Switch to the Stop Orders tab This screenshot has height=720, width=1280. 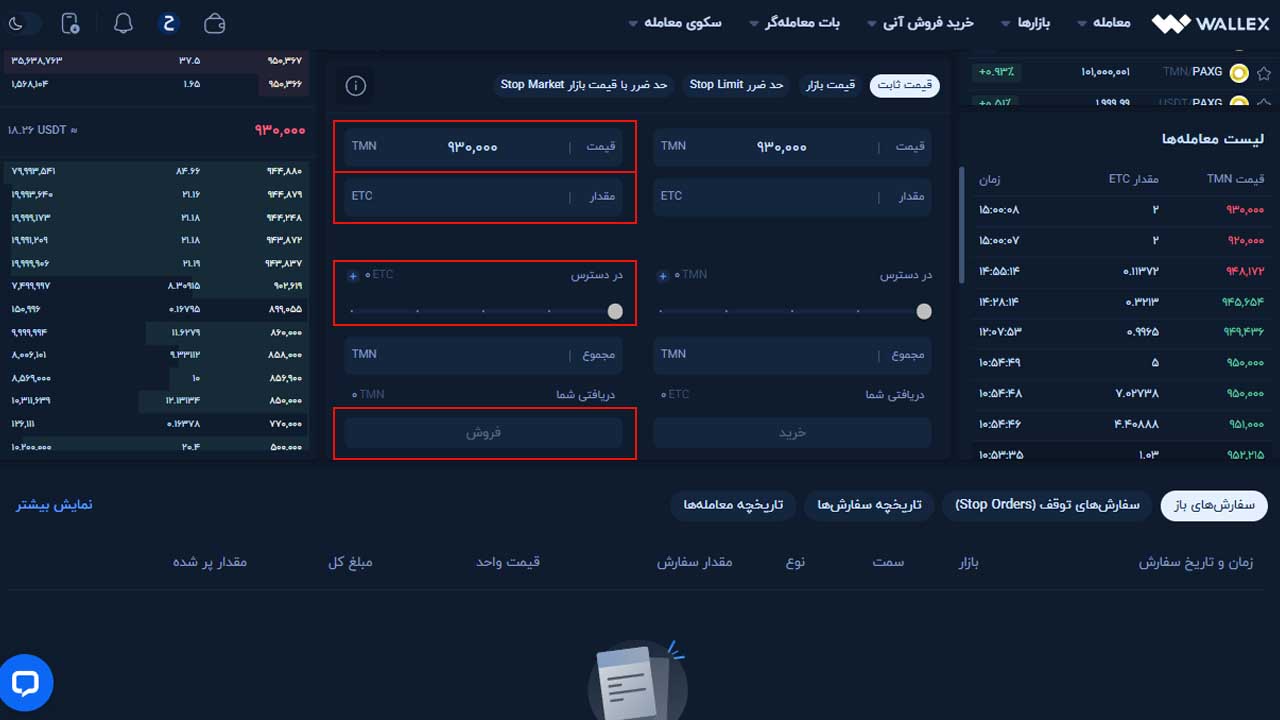tap(1047, 505)
